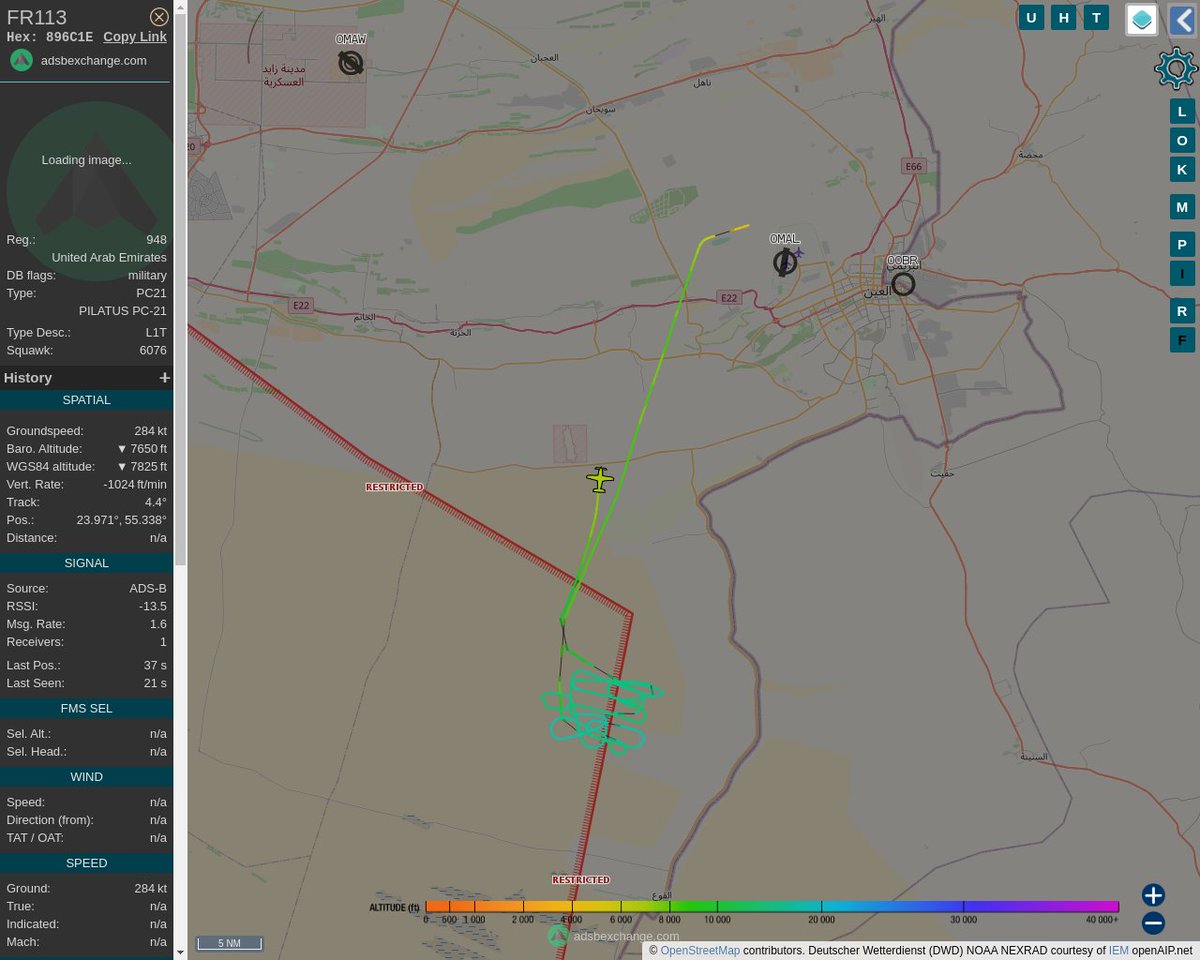Click the FMS SEL section header
This screenshot has height=960, width=1200.
pos(86,708)
